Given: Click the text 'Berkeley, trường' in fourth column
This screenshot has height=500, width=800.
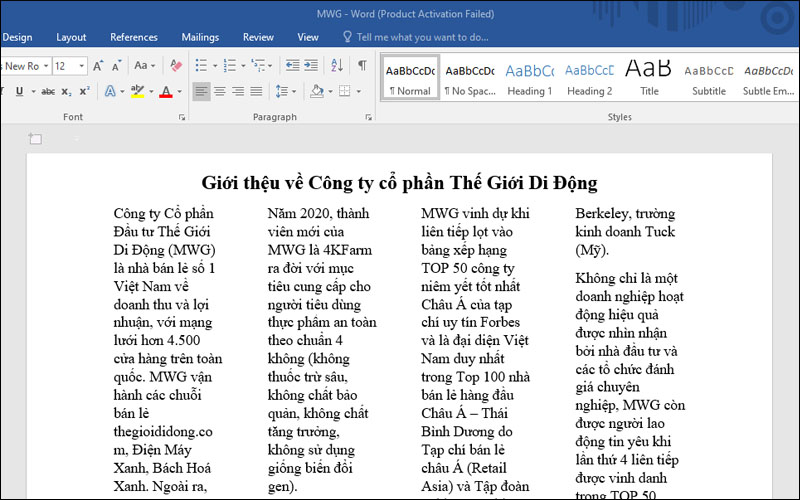Looking at the screenshot, I should tap(625, 213).
